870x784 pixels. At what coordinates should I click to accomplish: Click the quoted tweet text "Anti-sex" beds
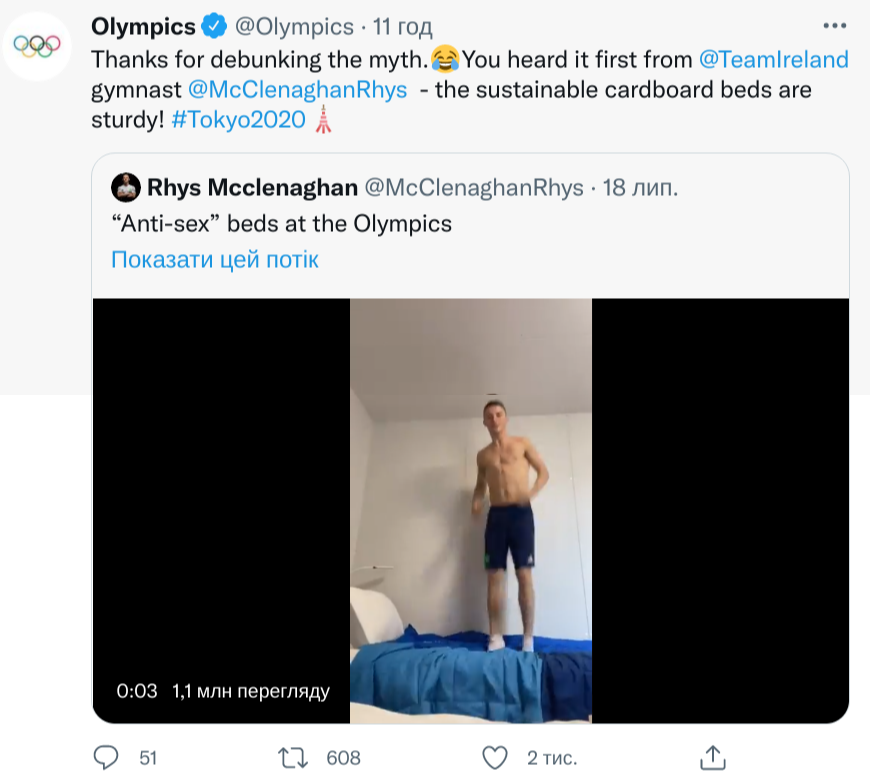tap(281, 223)
